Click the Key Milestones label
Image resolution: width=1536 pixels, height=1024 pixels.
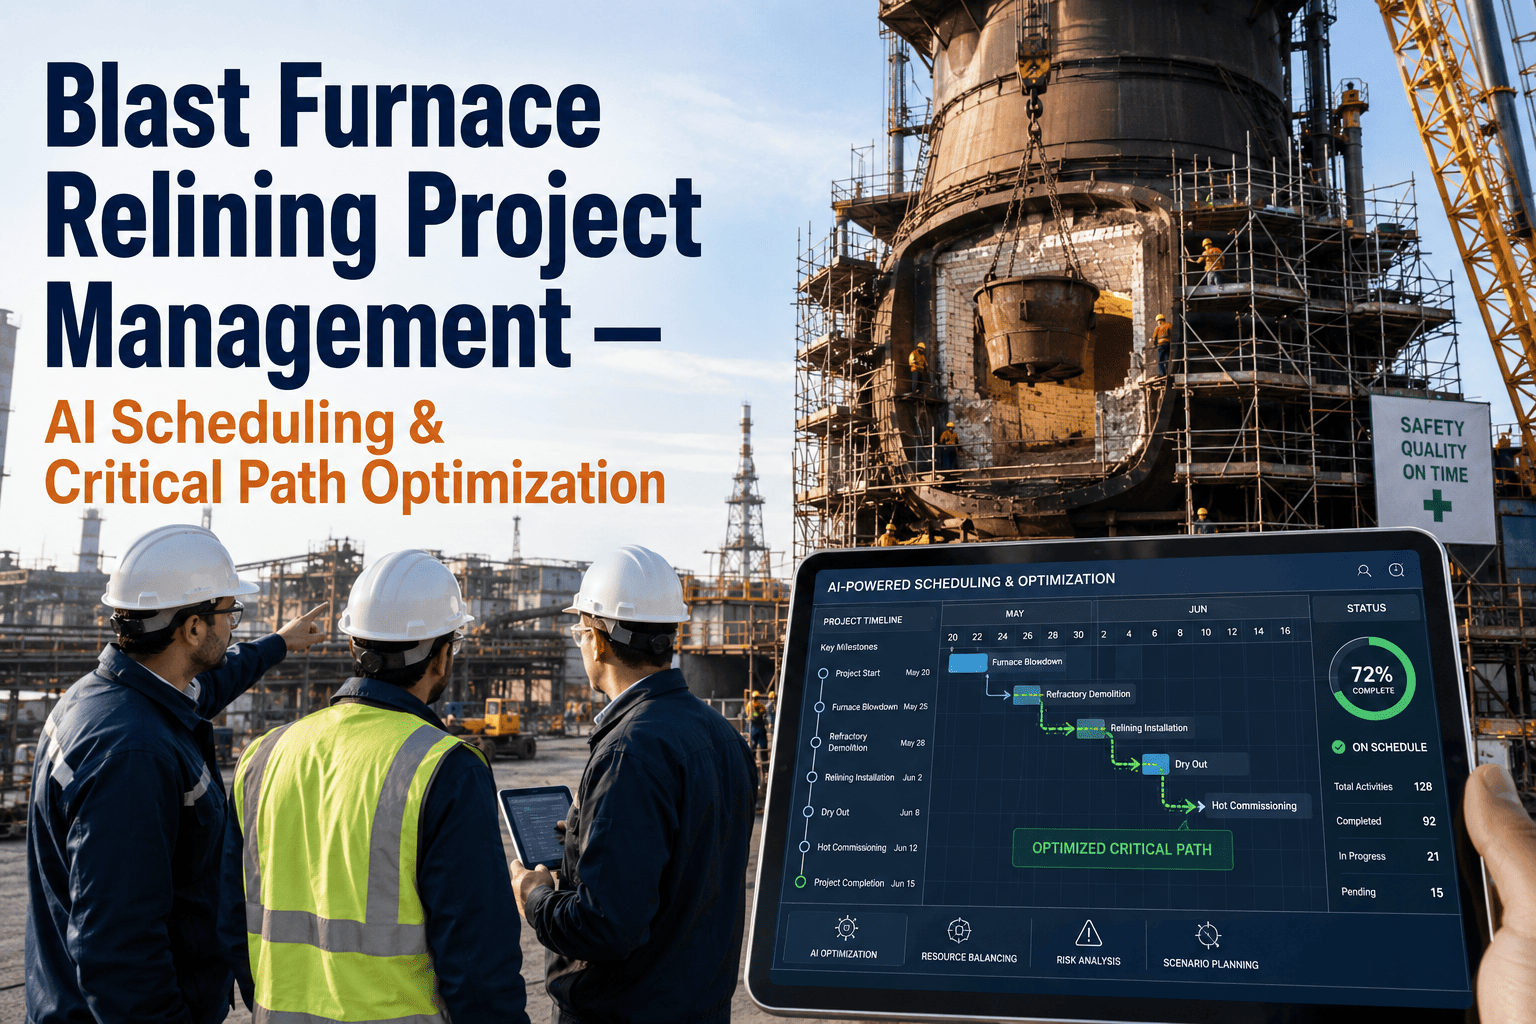click(849, 647)
